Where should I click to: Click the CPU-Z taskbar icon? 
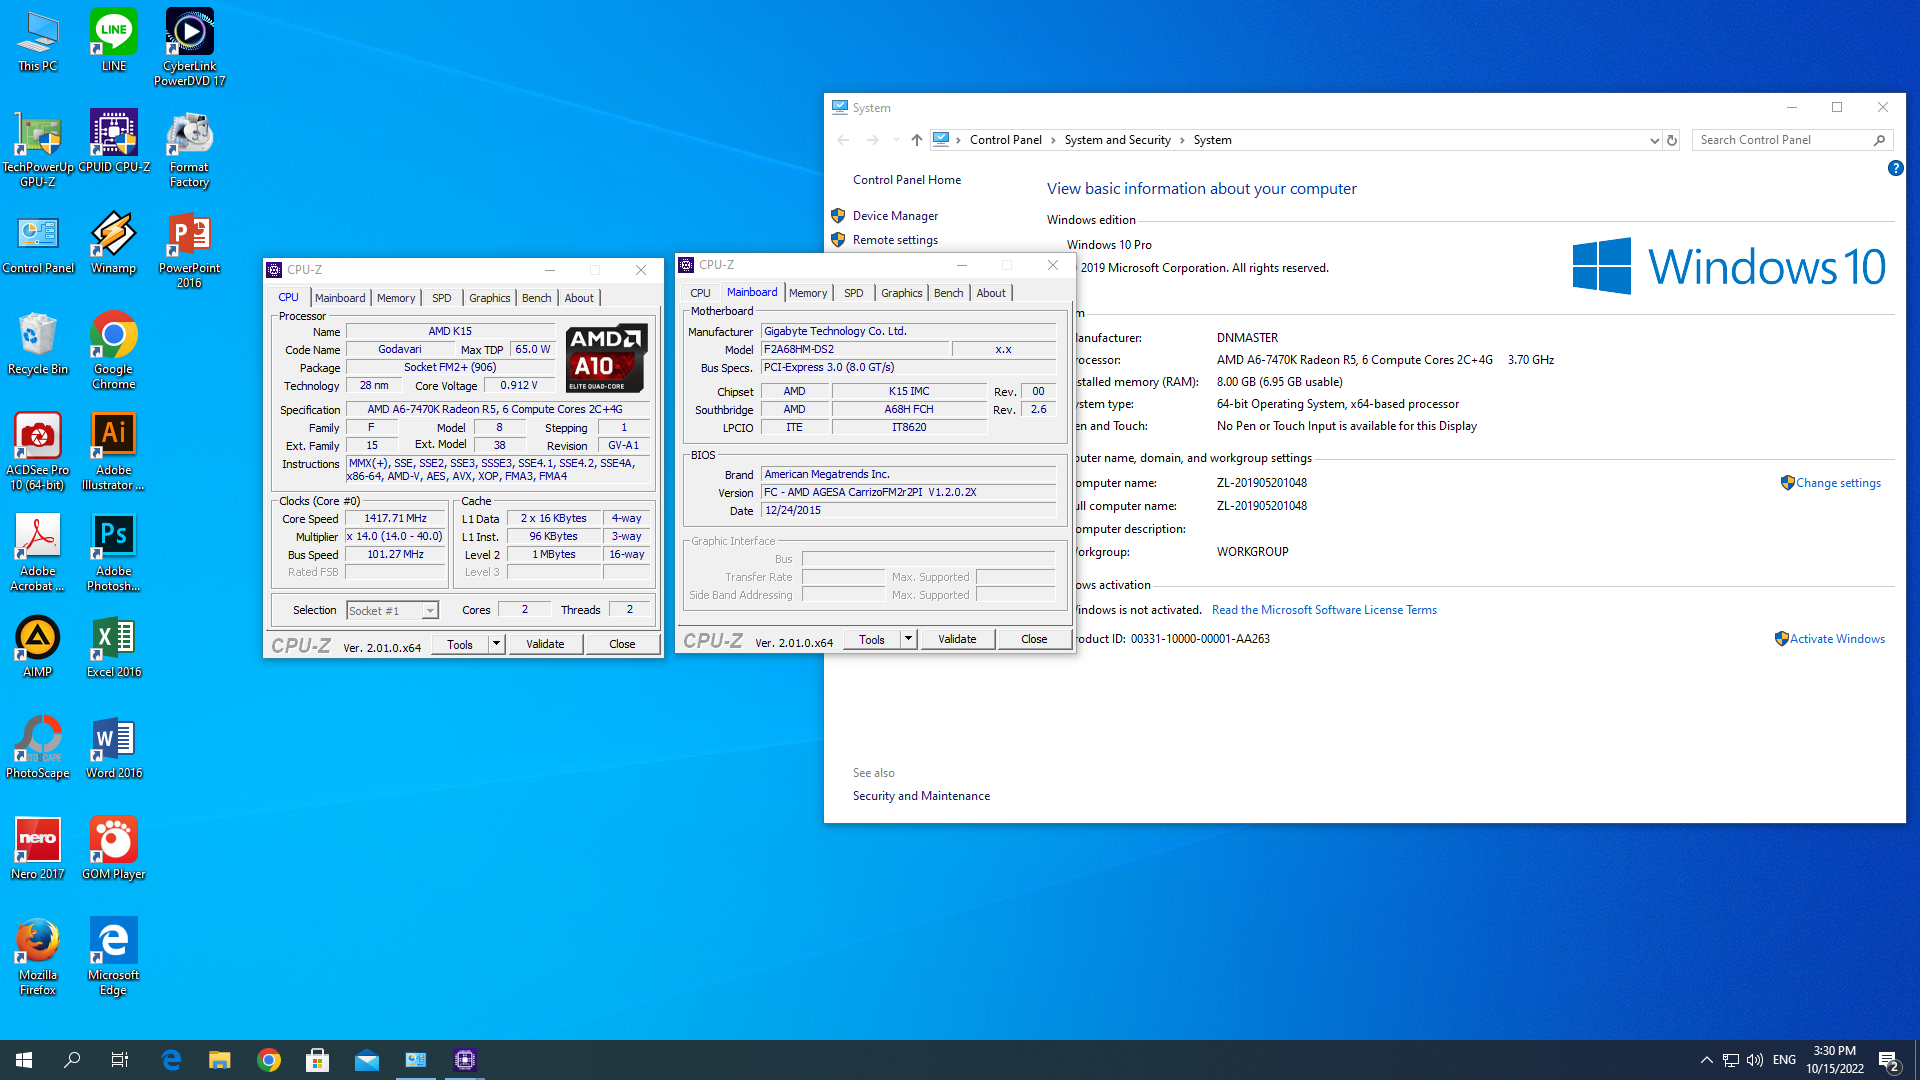465,1060
